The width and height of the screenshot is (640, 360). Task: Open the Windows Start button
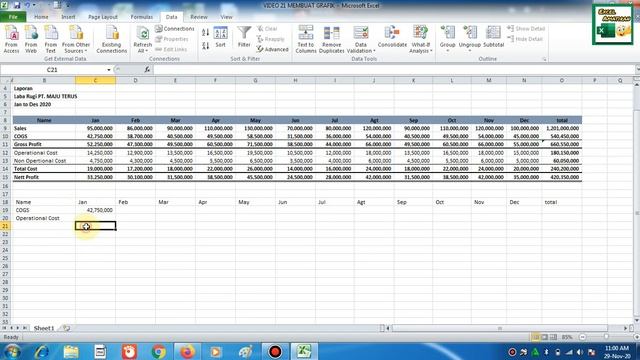12,351
